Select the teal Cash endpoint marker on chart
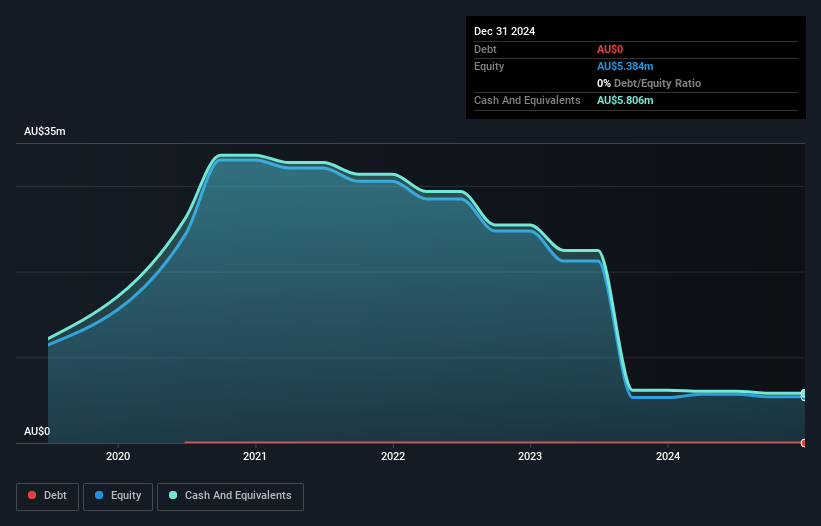This screenshot has height=526, width=821. point(804,393)
